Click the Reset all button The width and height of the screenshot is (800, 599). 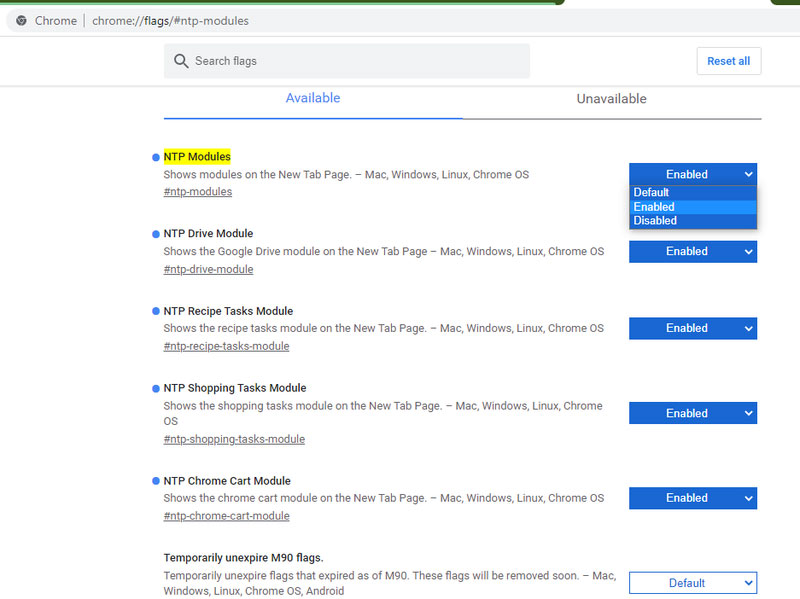click(x=729, y=61)
